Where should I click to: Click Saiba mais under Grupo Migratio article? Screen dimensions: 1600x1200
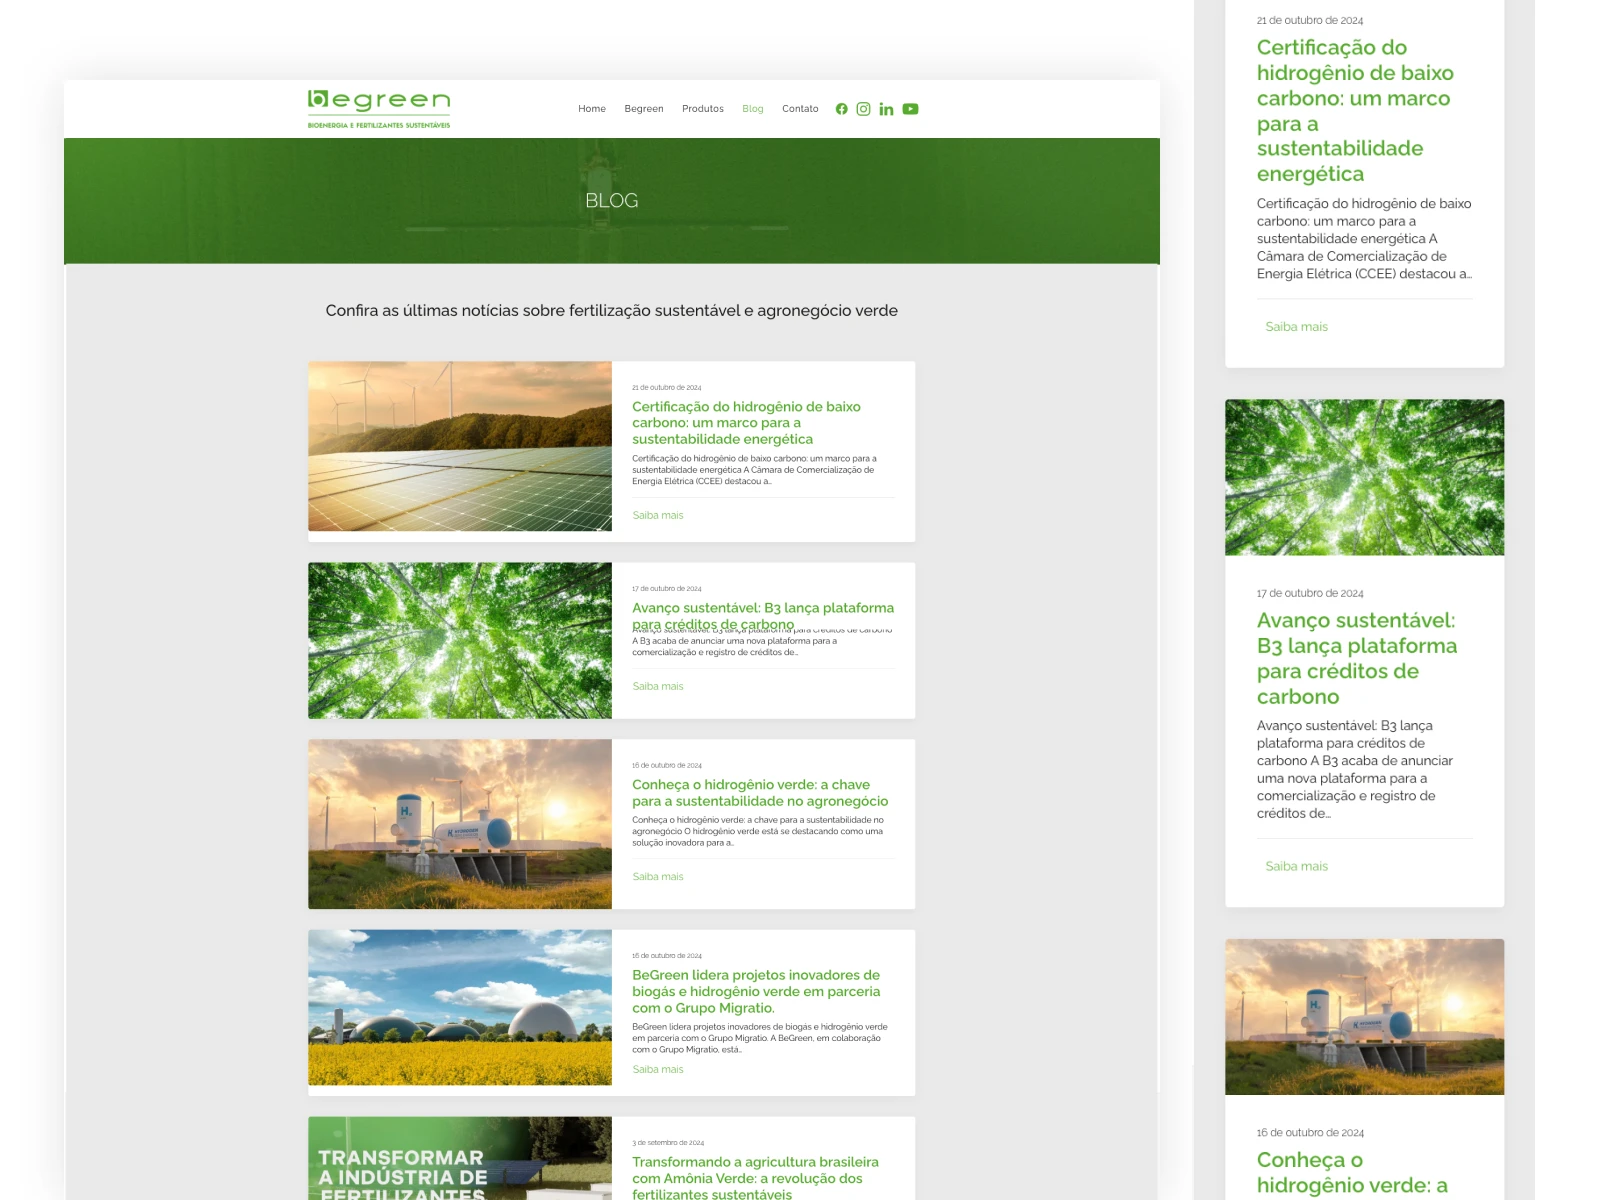pyautogui.click(x=658, y=1070)
